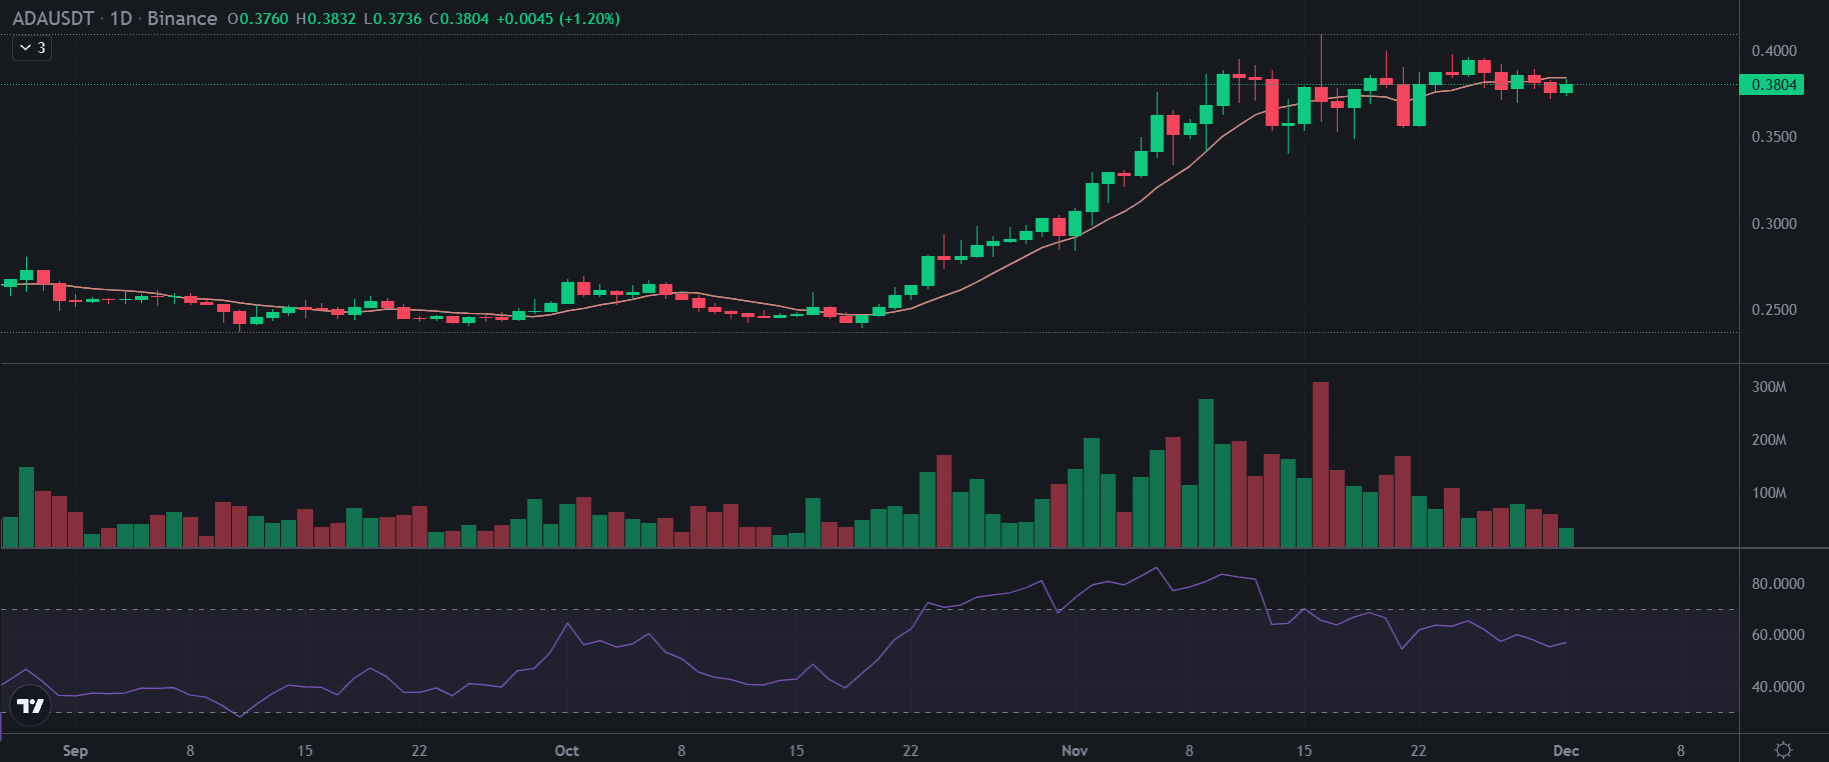This screenshot has height=762, width=1829.
Task: Click the 1D interval label
Action: 121,18
